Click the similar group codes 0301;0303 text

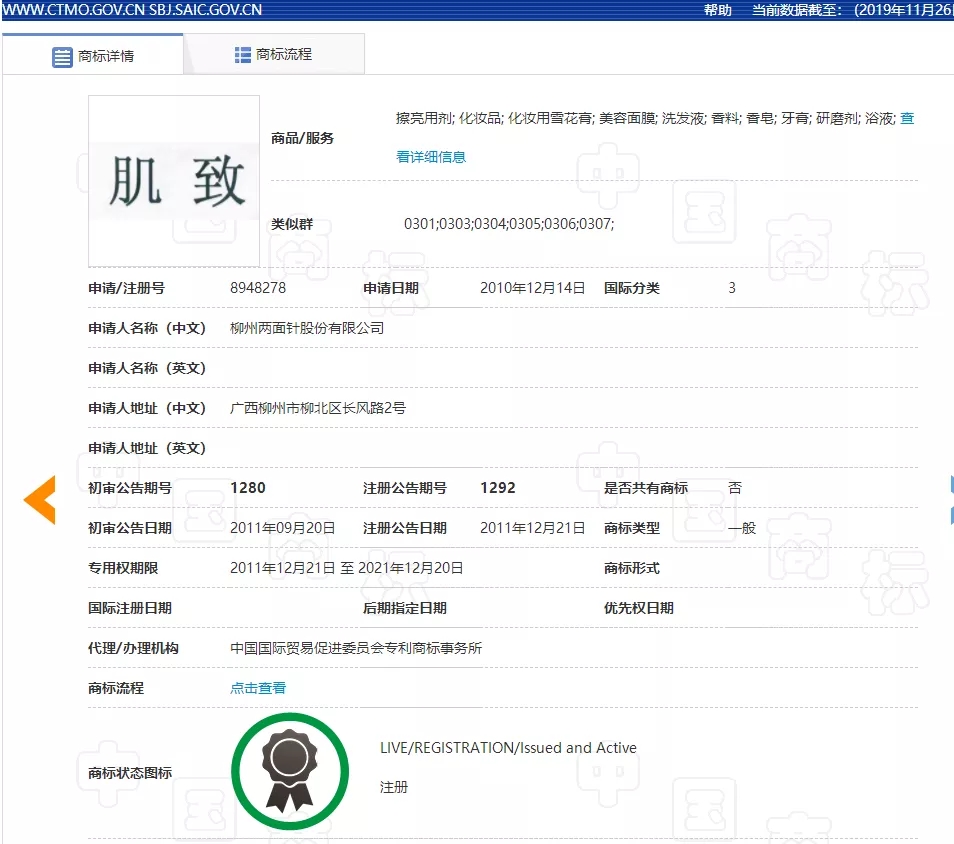click(x=508, y=224)
